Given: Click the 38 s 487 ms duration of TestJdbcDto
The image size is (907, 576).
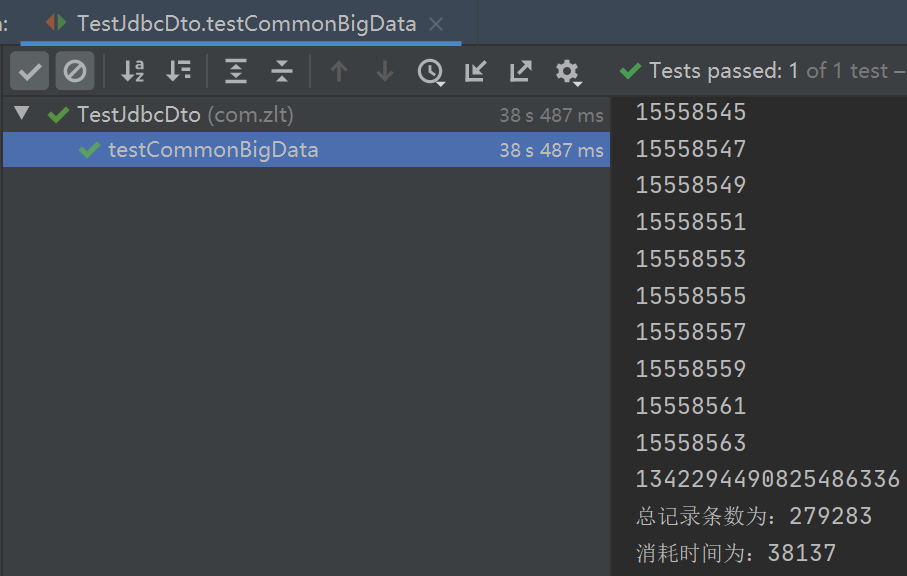Looking at the screenshot, I should click(x=551, y=115).
